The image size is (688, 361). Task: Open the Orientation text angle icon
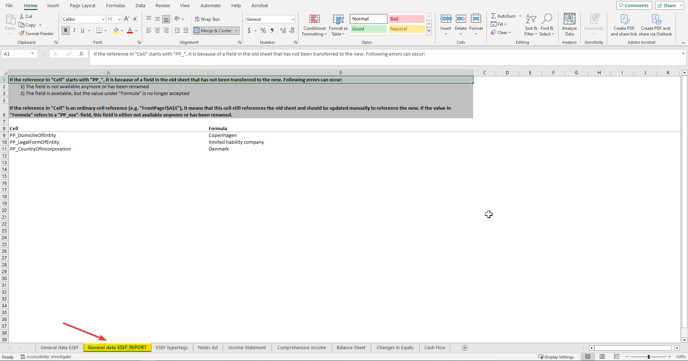pyautogui.click(x=178, y=19)
